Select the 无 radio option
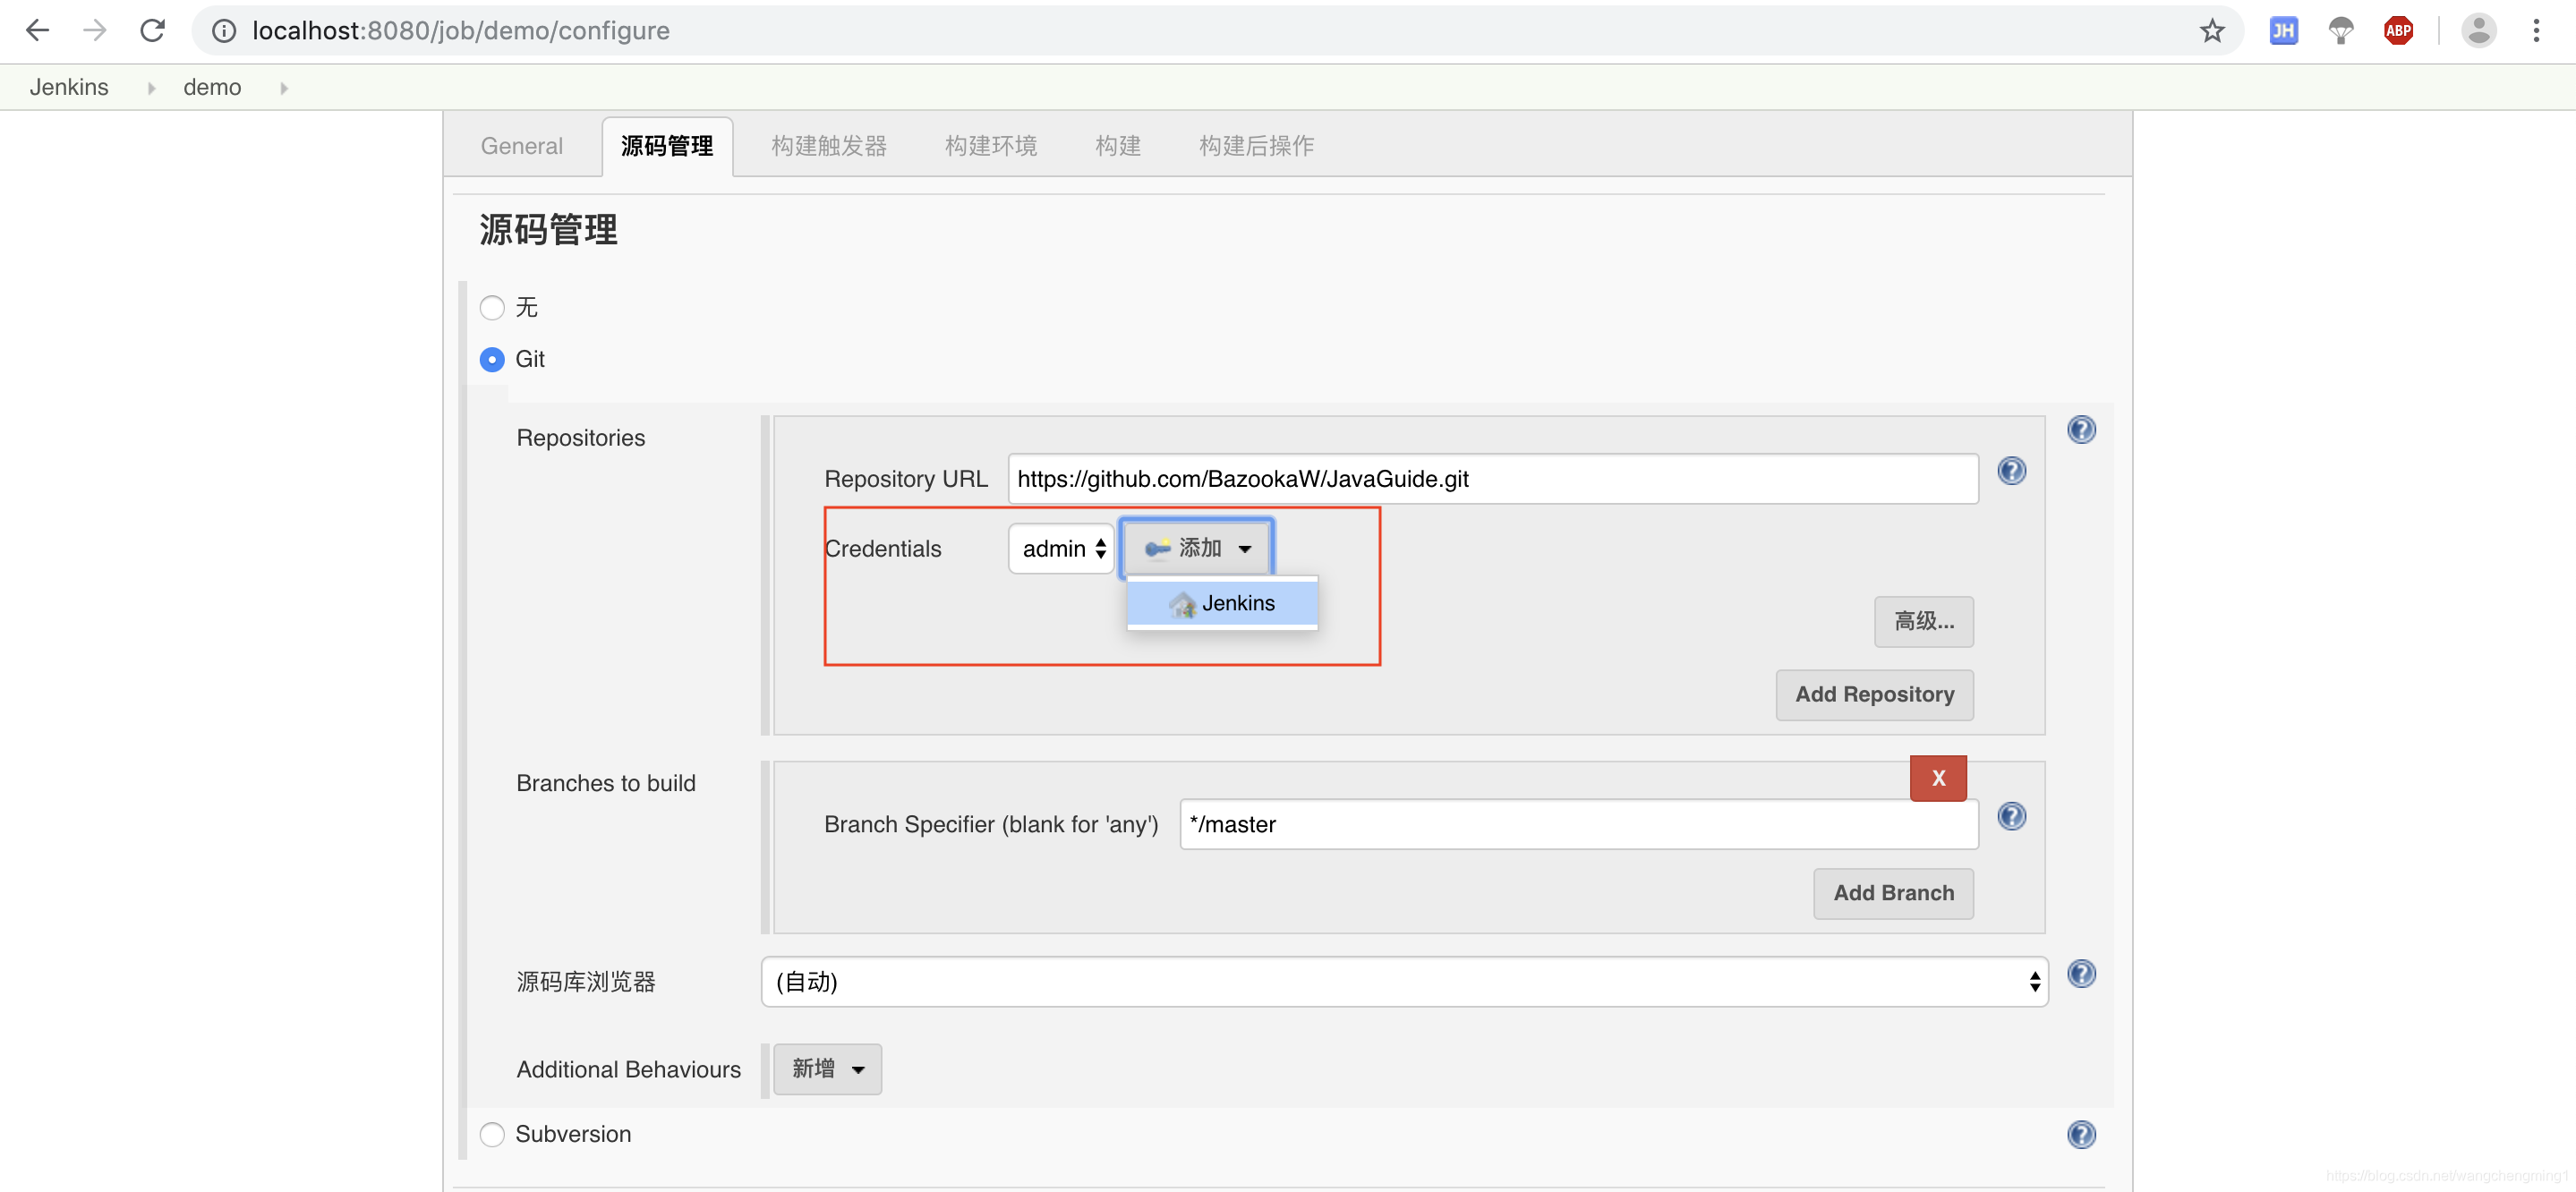 (492, 307)
